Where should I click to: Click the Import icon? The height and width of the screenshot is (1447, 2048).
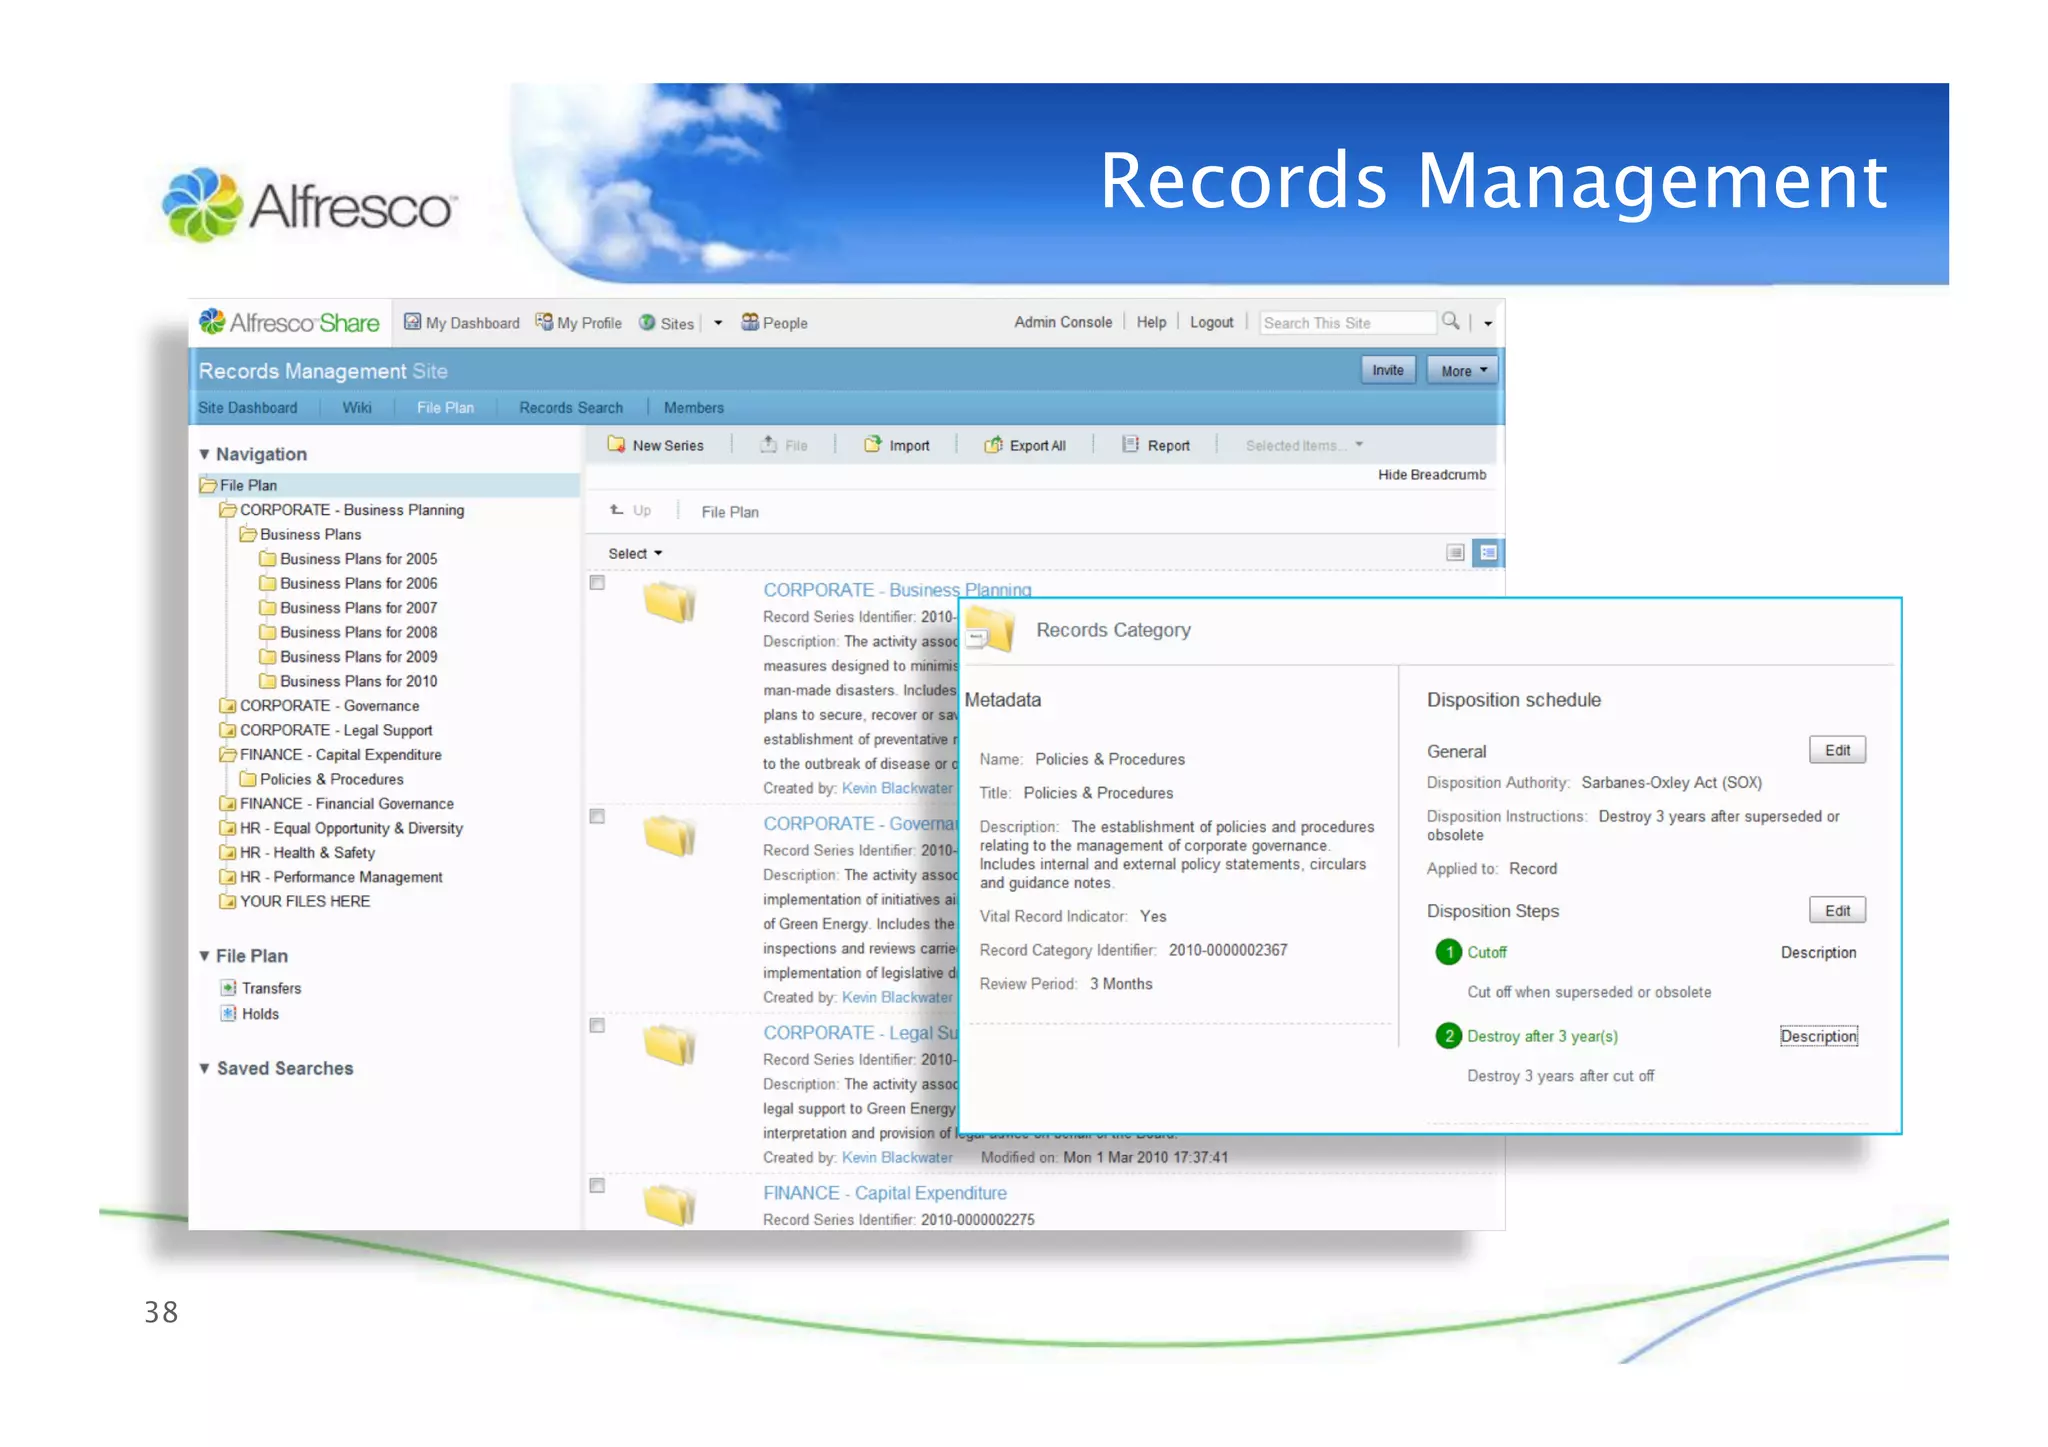872,444
